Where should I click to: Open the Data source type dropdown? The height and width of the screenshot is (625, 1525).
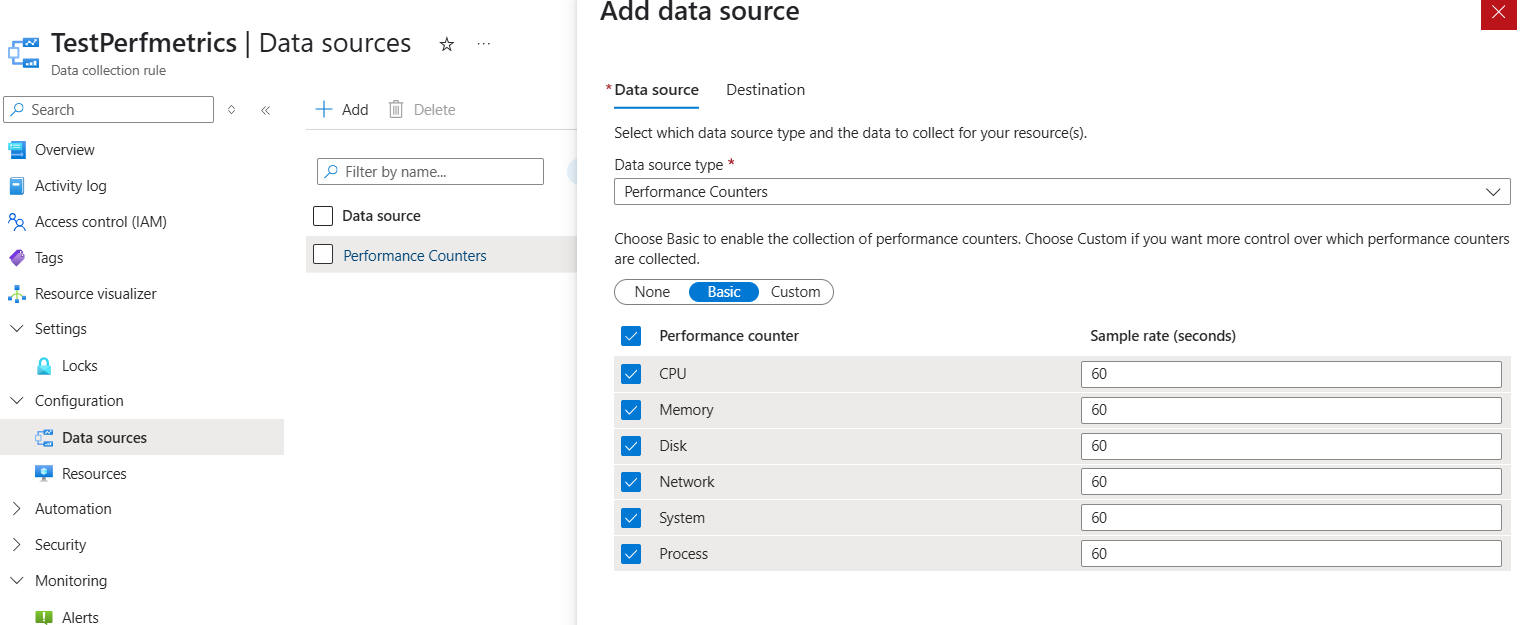click(1062, 192)
